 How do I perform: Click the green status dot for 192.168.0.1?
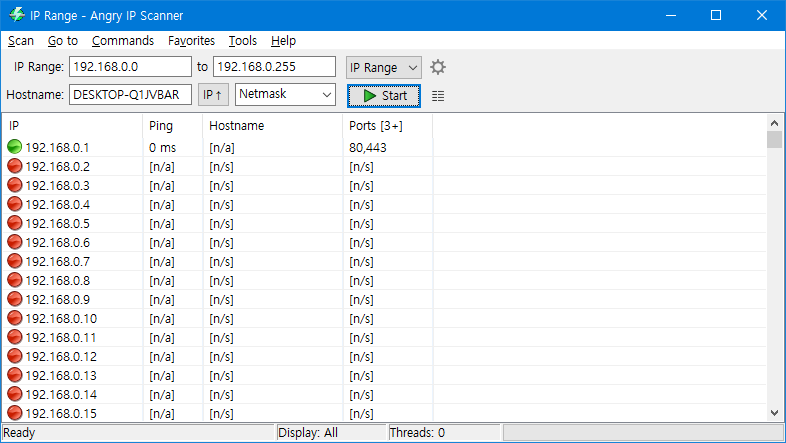15,147
